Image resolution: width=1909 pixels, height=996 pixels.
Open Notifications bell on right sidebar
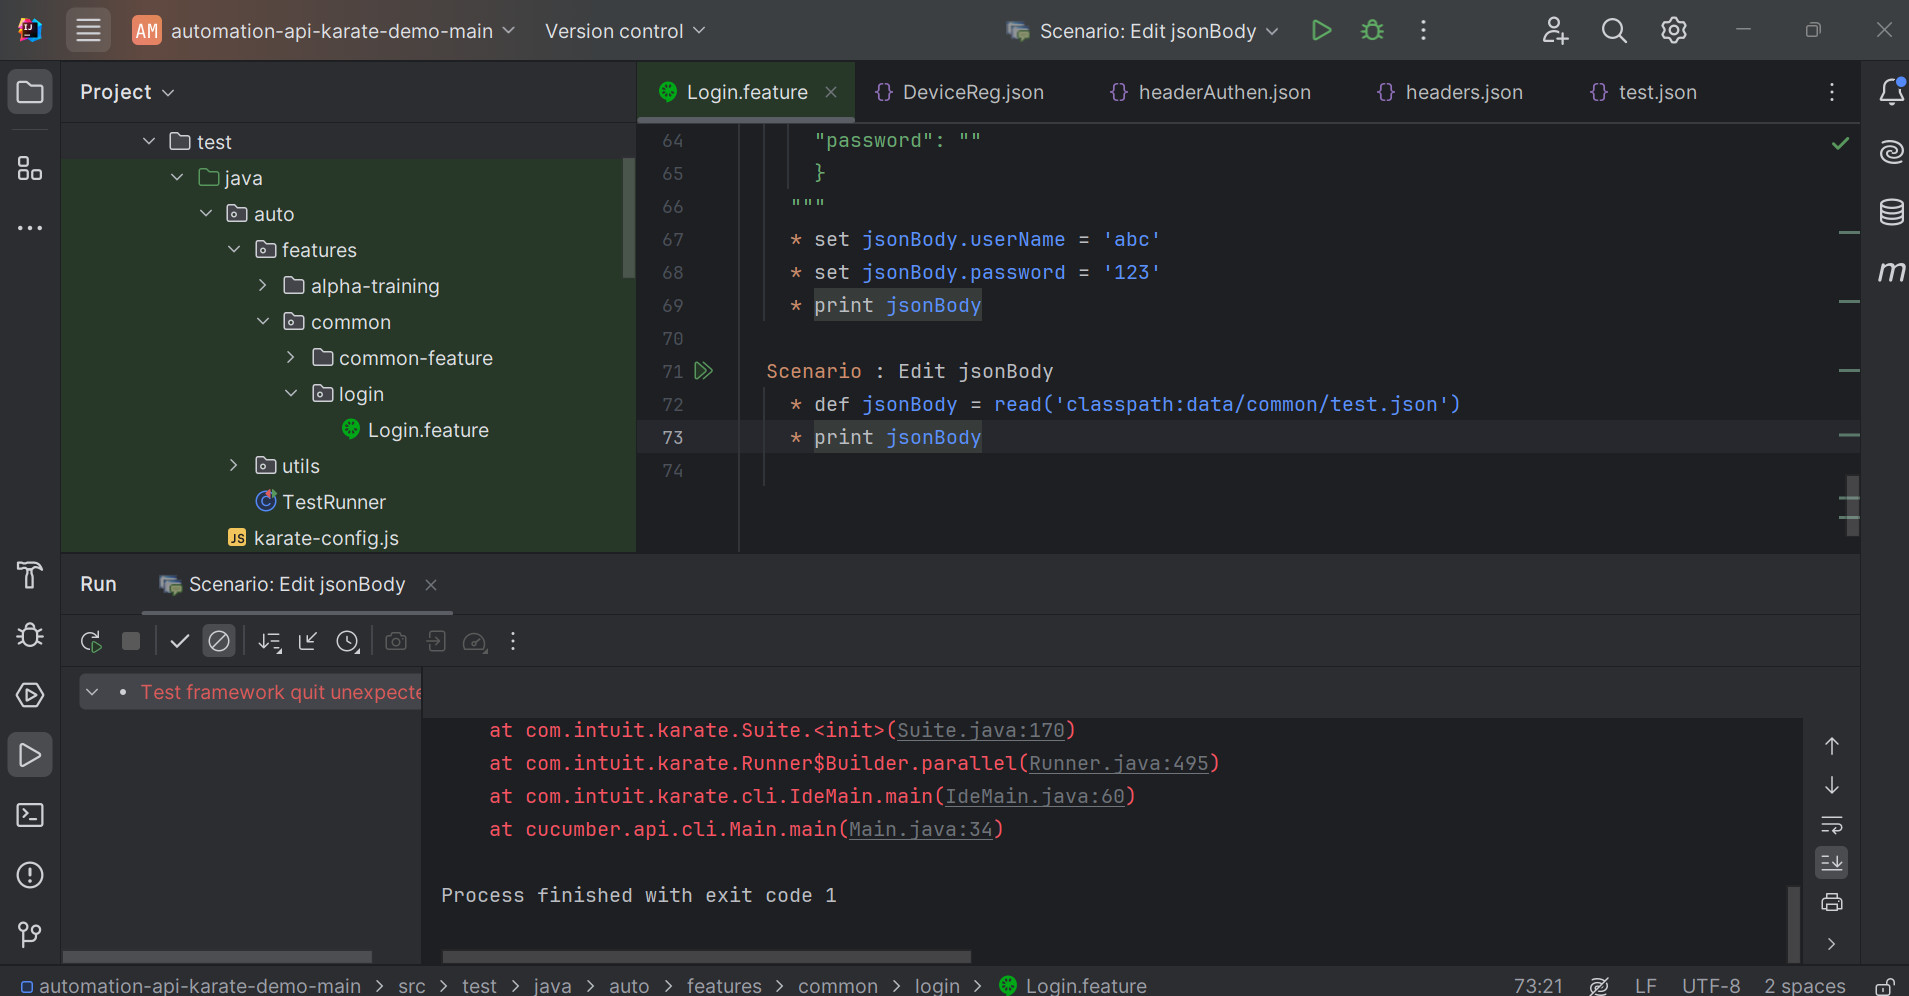[x=1890, y=92]
